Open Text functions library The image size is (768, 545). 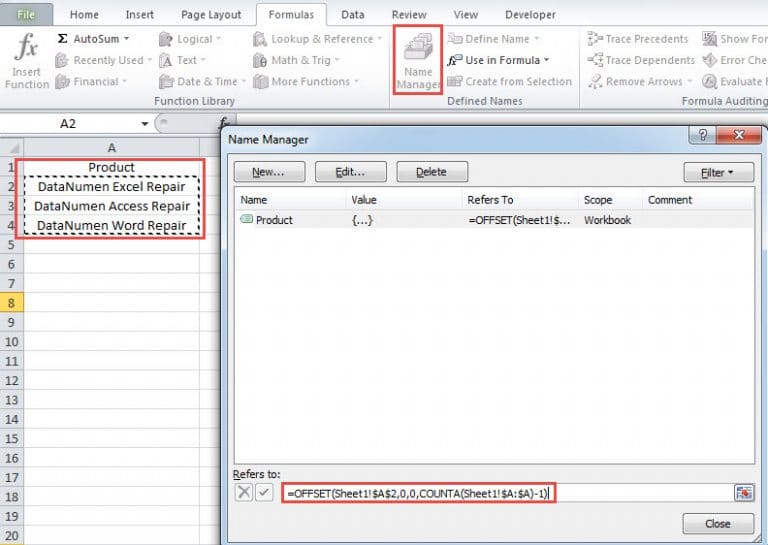(182, 60)
